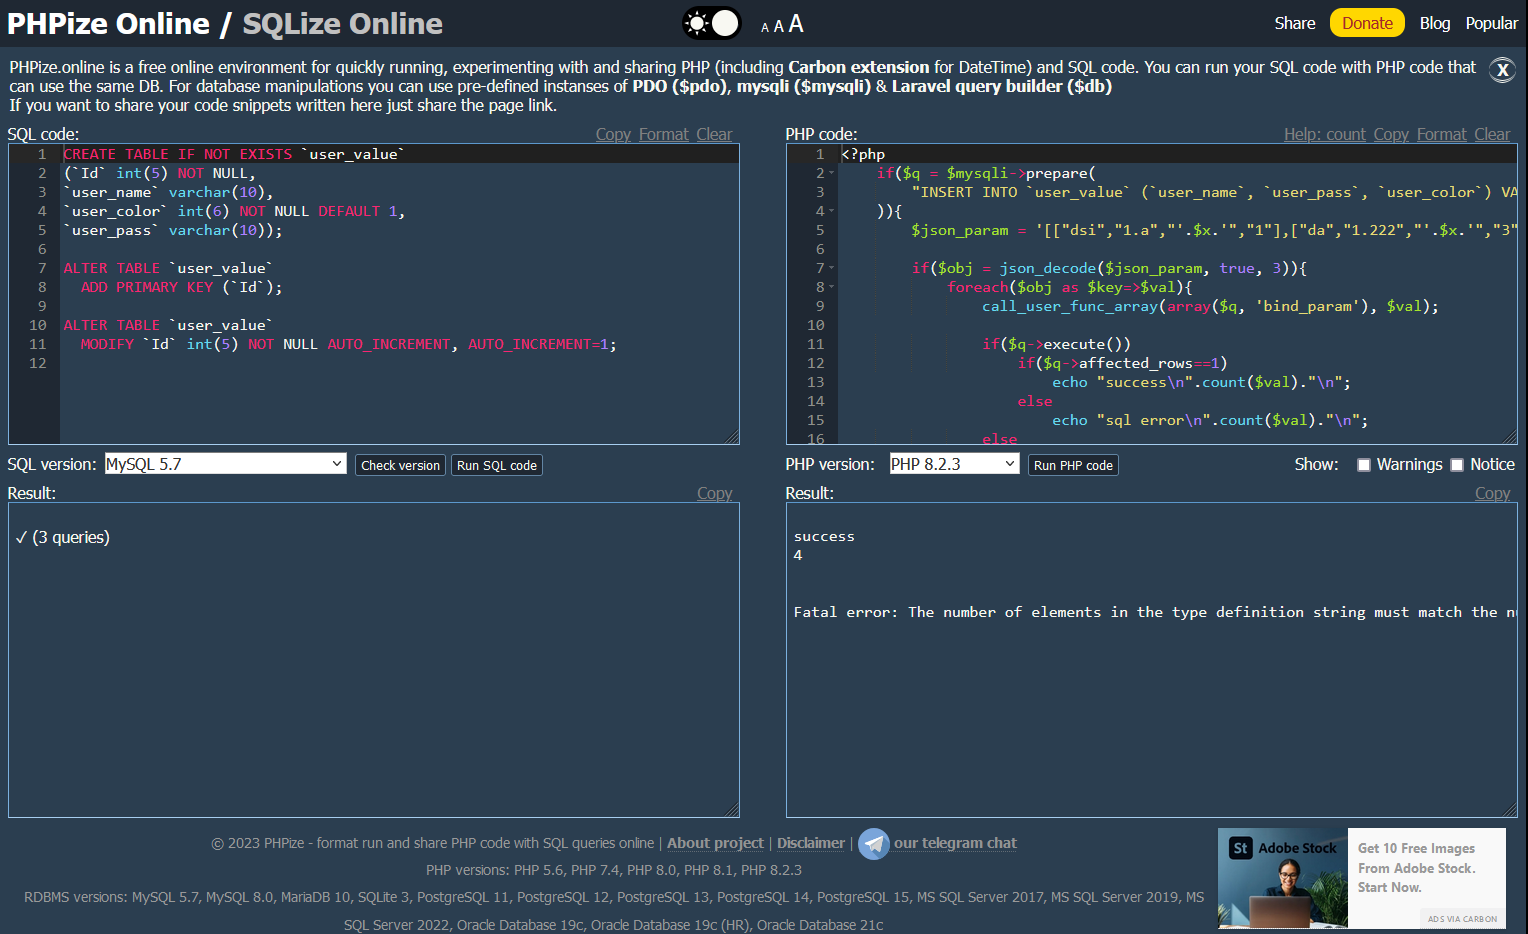Click inside the SQL code editor
Viewport: 1528px width, 934px height.
[x=374, y=294]
